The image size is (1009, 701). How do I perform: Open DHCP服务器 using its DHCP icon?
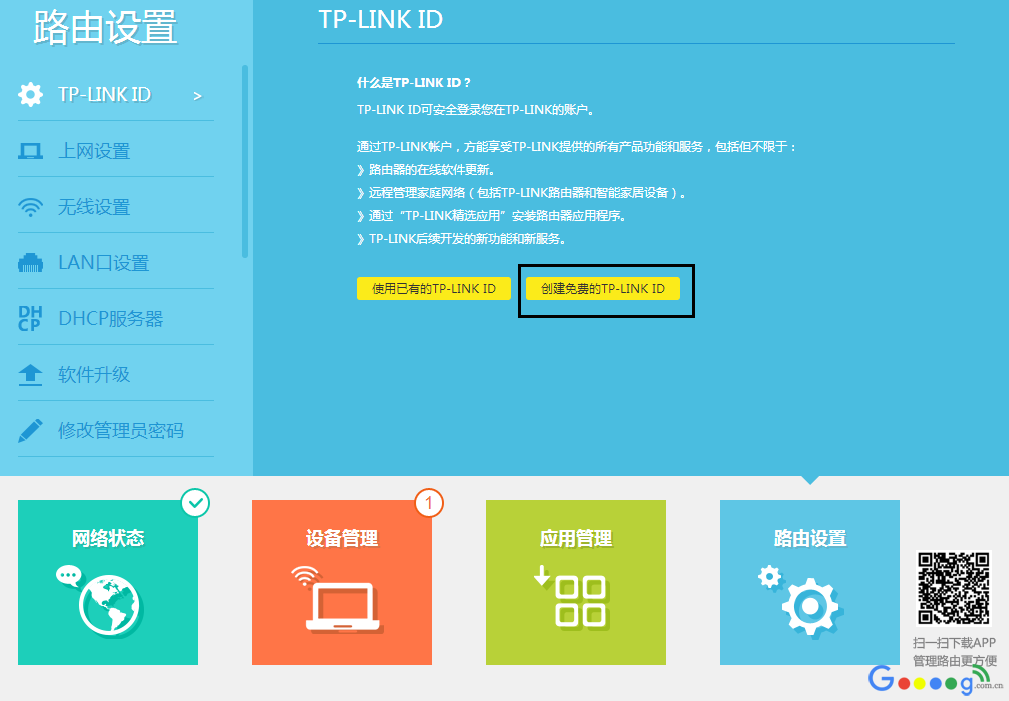(31, 317)
